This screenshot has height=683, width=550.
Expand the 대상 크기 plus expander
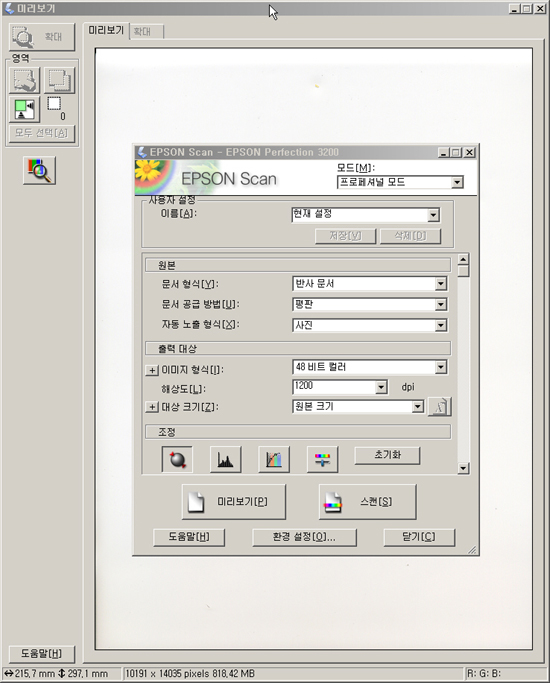tap(152, 407)
